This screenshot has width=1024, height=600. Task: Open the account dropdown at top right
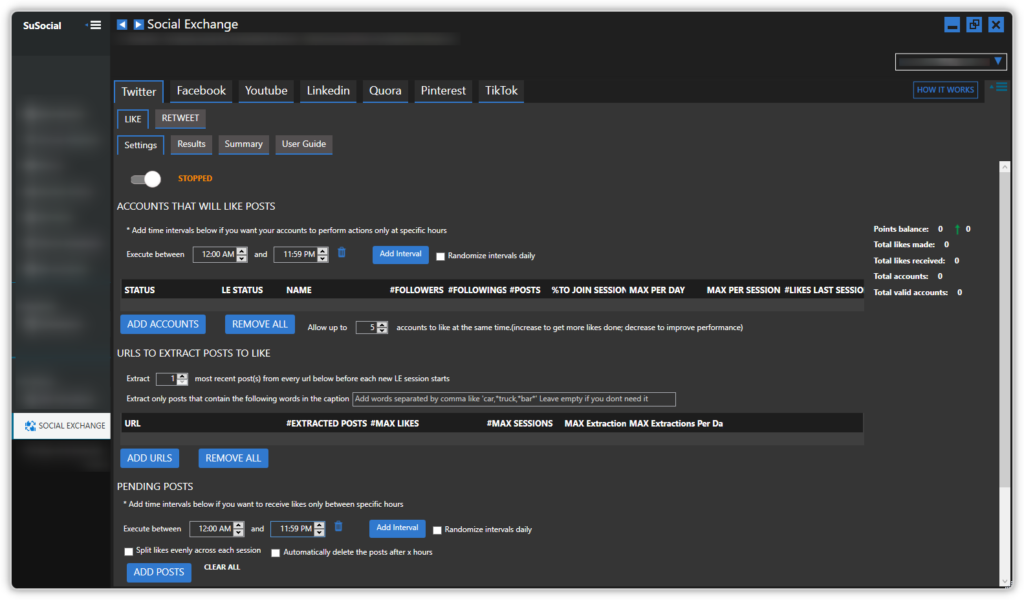[950, 62]
